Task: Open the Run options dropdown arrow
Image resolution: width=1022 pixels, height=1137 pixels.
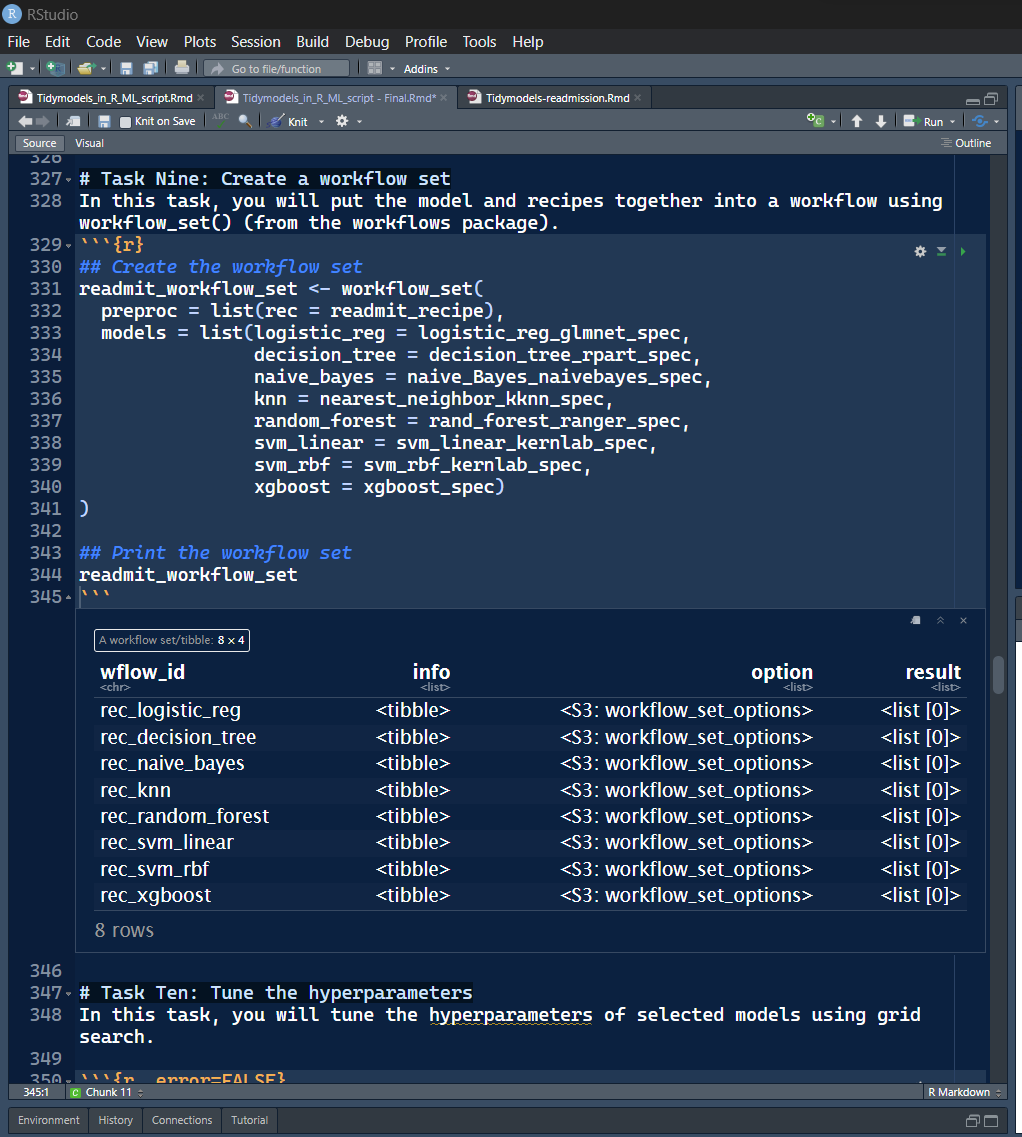Action: tap(952, 122)
